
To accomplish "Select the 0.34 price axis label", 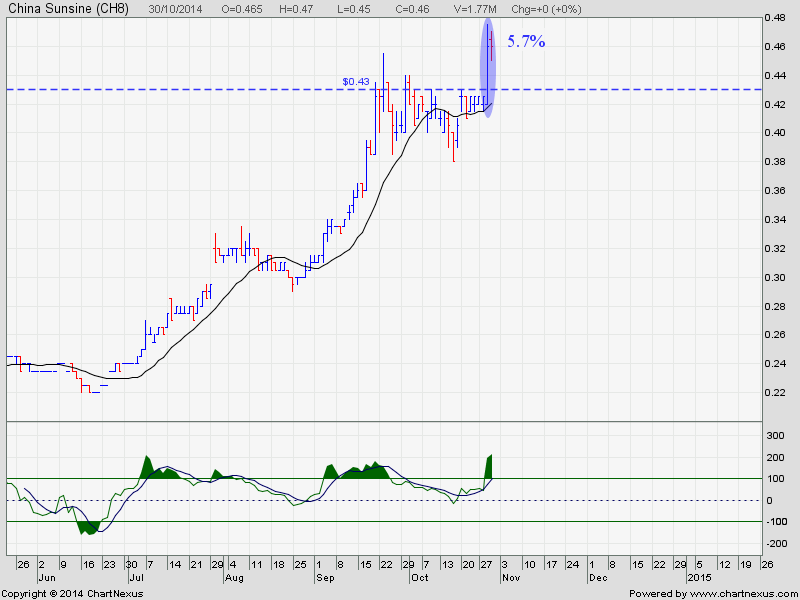I will coord(774,220).
